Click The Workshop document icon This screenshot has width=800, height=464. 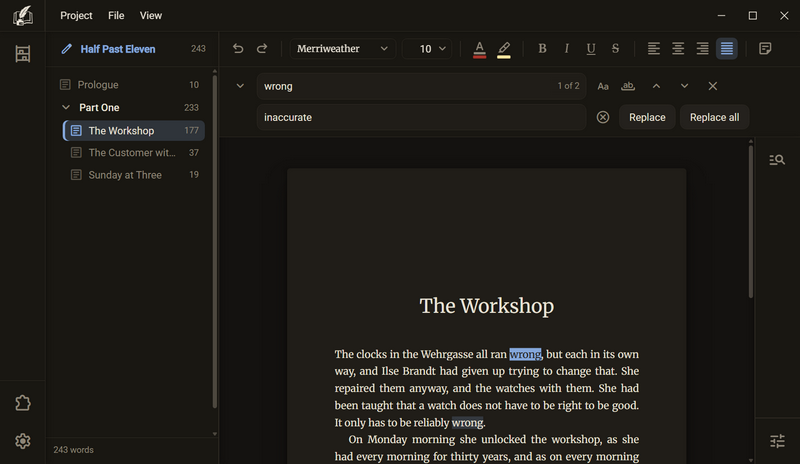[x=76, y=131]
